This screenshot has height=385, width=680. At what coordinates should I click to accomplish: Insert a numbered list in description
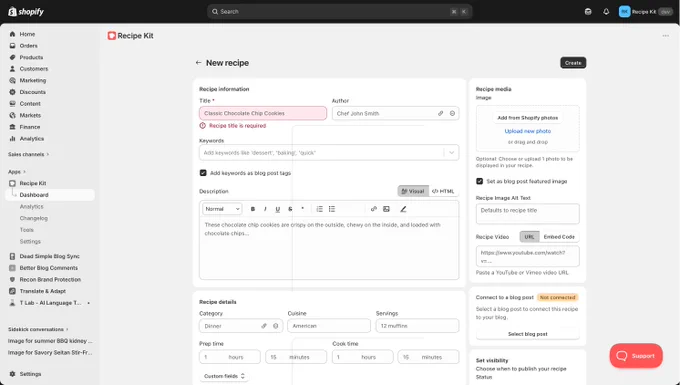pyautogui.click(x=320, y=209)
